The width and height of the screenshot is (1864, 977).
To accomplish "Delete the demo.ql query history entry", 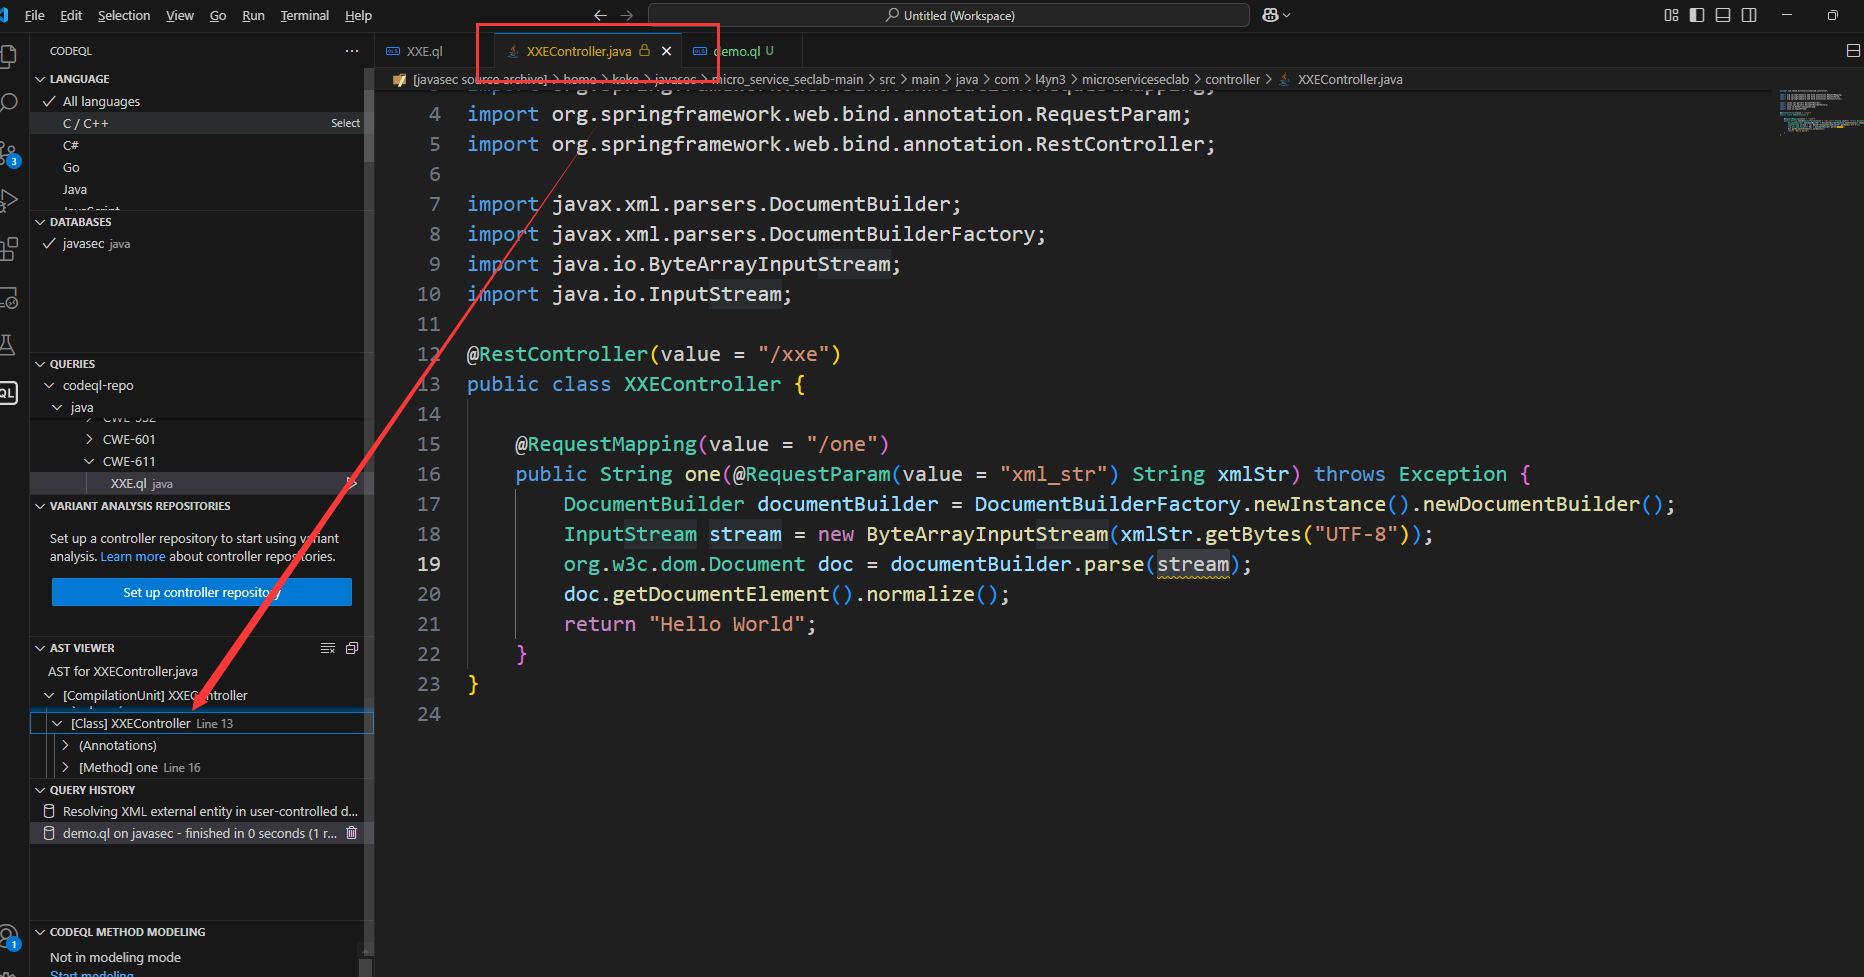I will [x=351, y=833].
